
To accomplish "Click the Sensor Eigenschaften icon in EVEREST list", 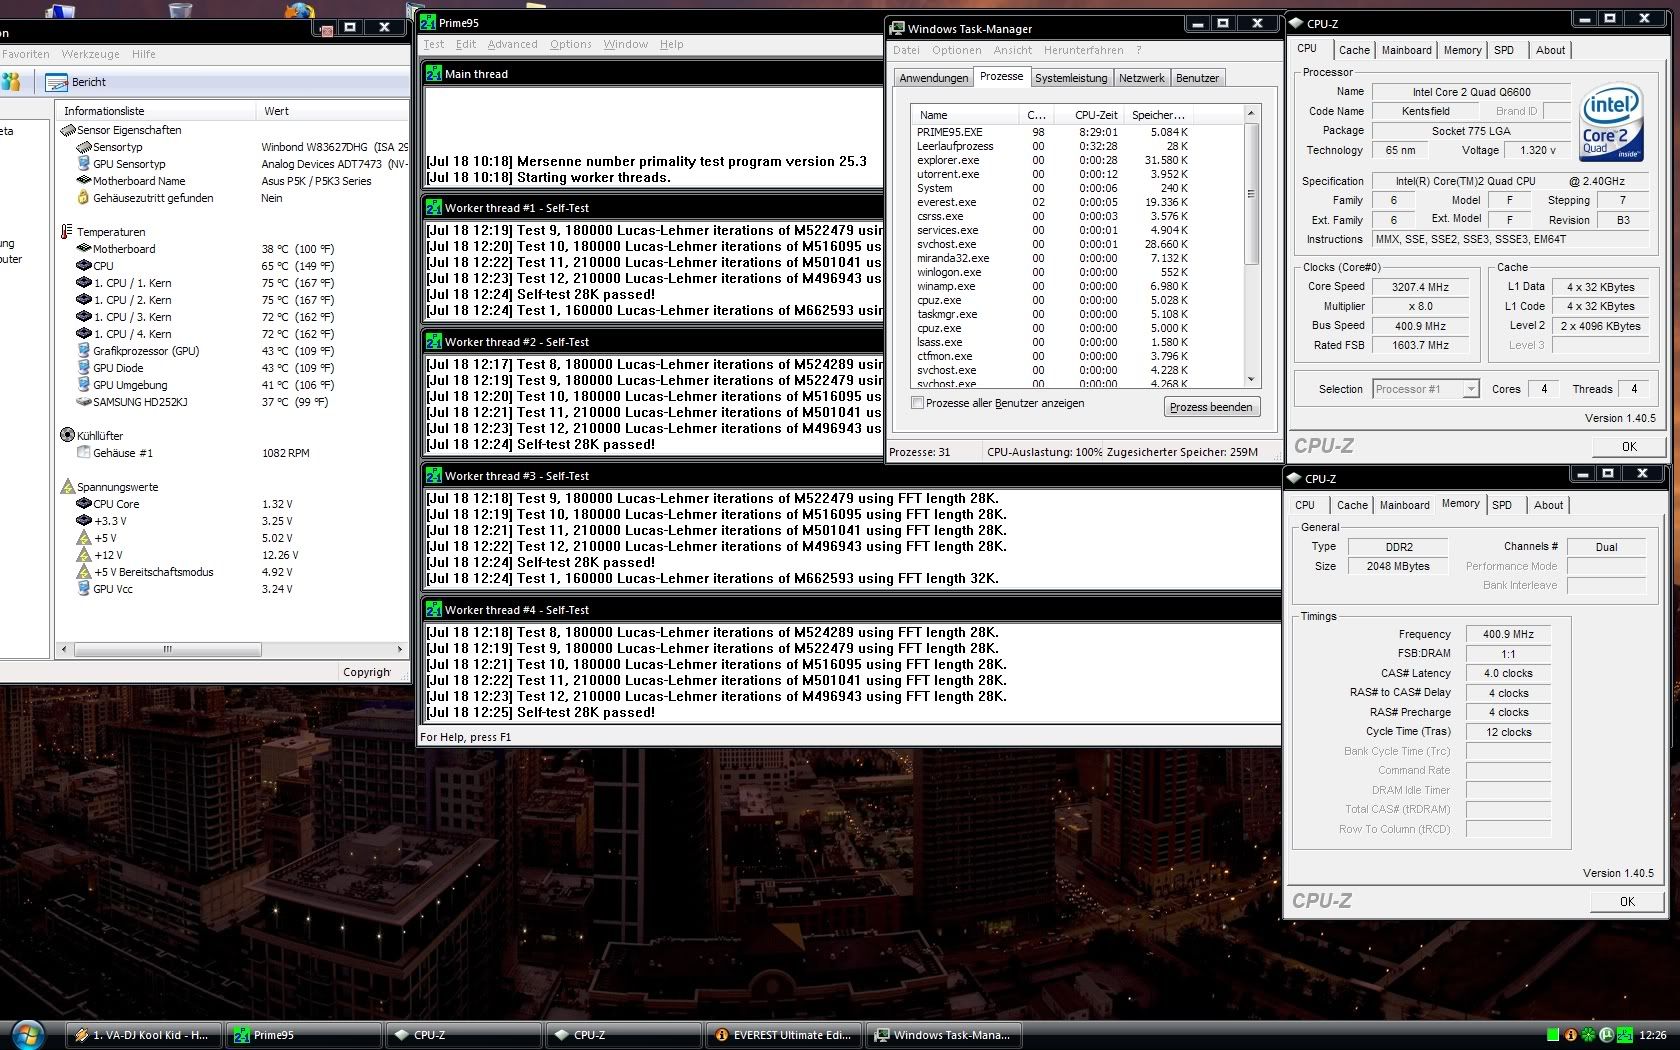I will point(68,130).
